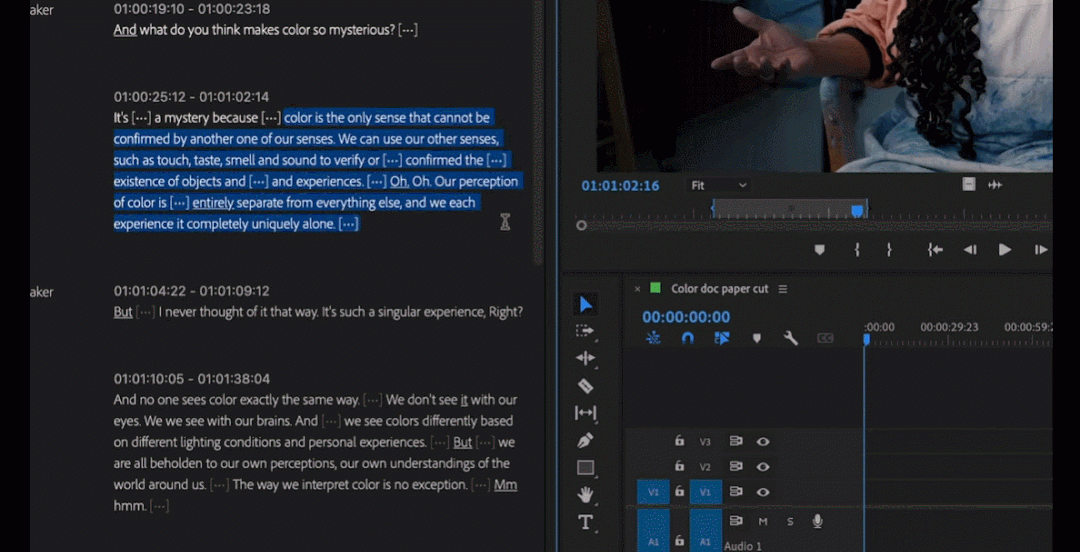Screen dimensions: 1080x552
Task: Click A1 sync lock icon
Action: (x=736, y=521)
